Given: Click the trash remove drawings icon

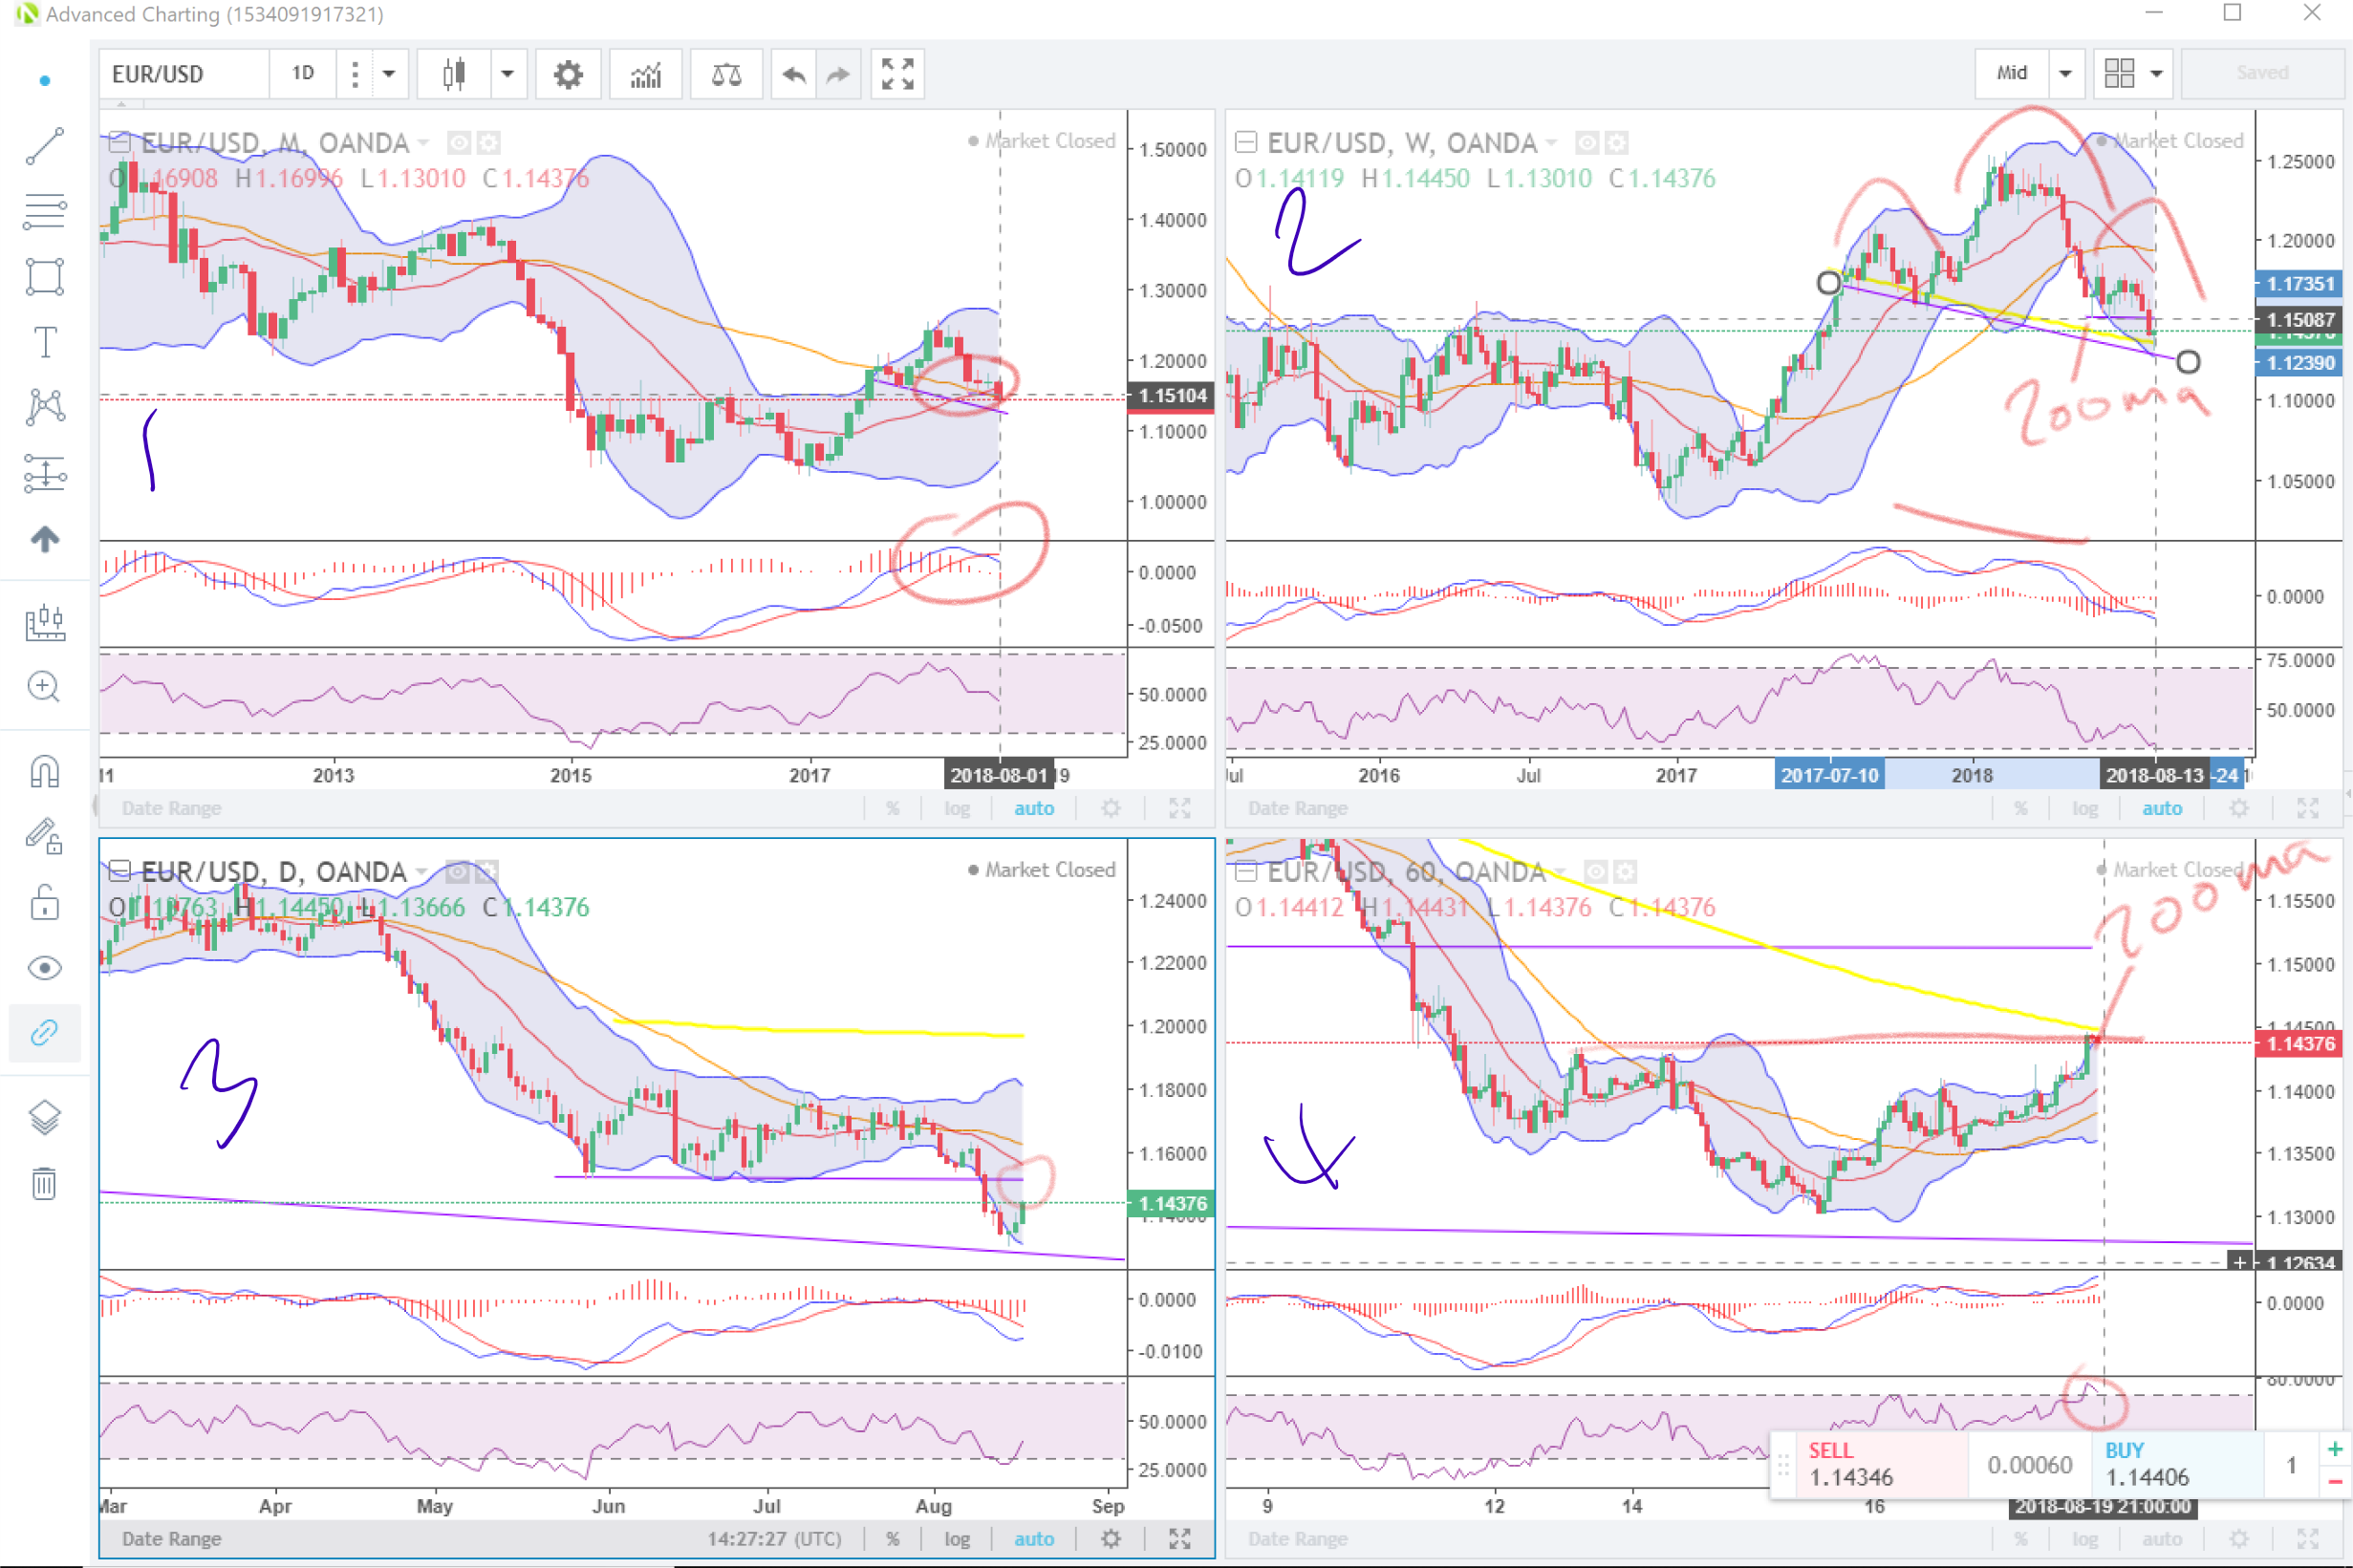Looking at the screenshot, I should pos(44,1183).
